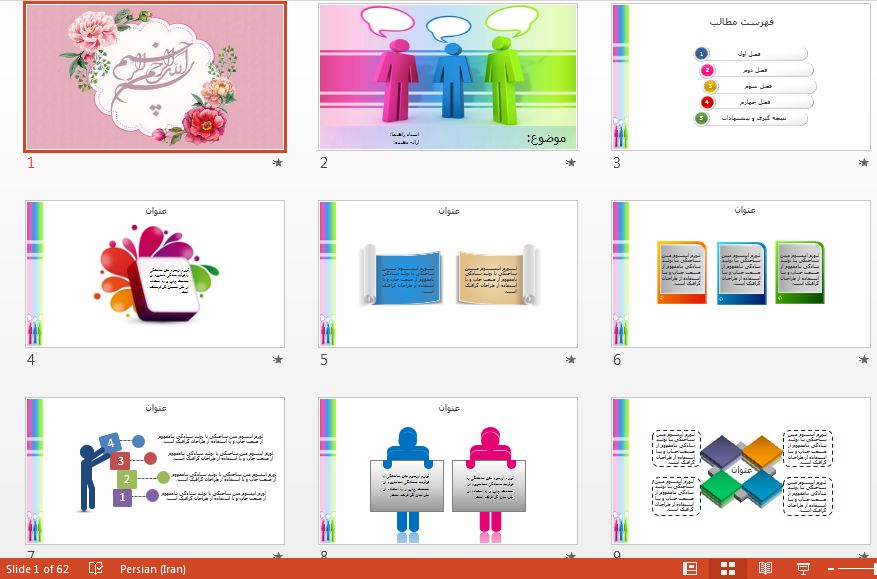Start Slide Show from status bar icon
Image resolution: width=877 pixels, height=579 pixels.
tap(802, 568)
